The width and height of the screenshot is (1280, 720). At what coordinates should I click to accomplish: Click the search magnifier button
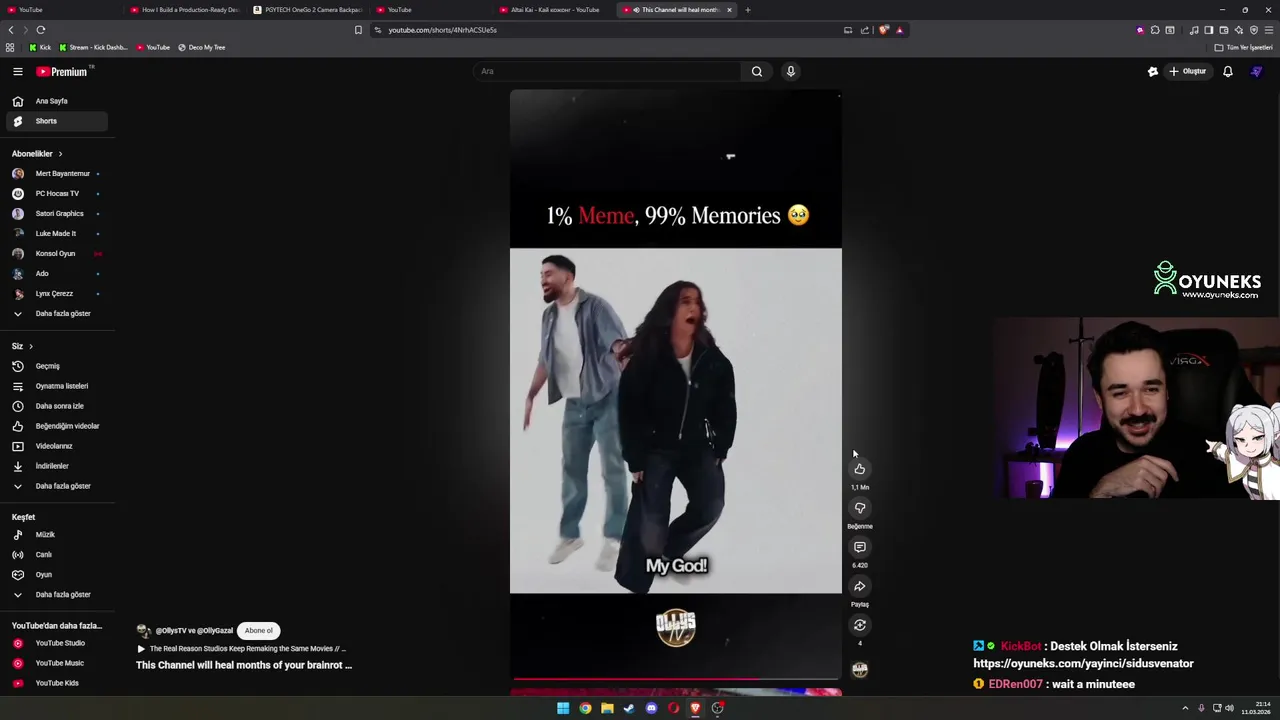tap(757, 71)
